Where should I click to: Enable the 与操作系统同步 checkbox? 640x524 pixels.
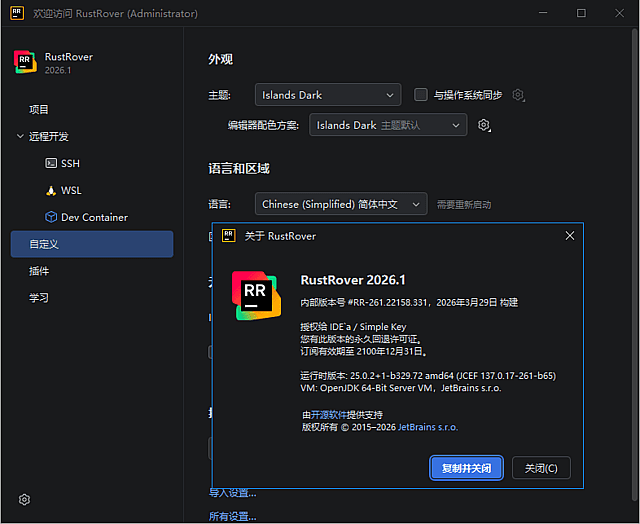coord(421,95)
